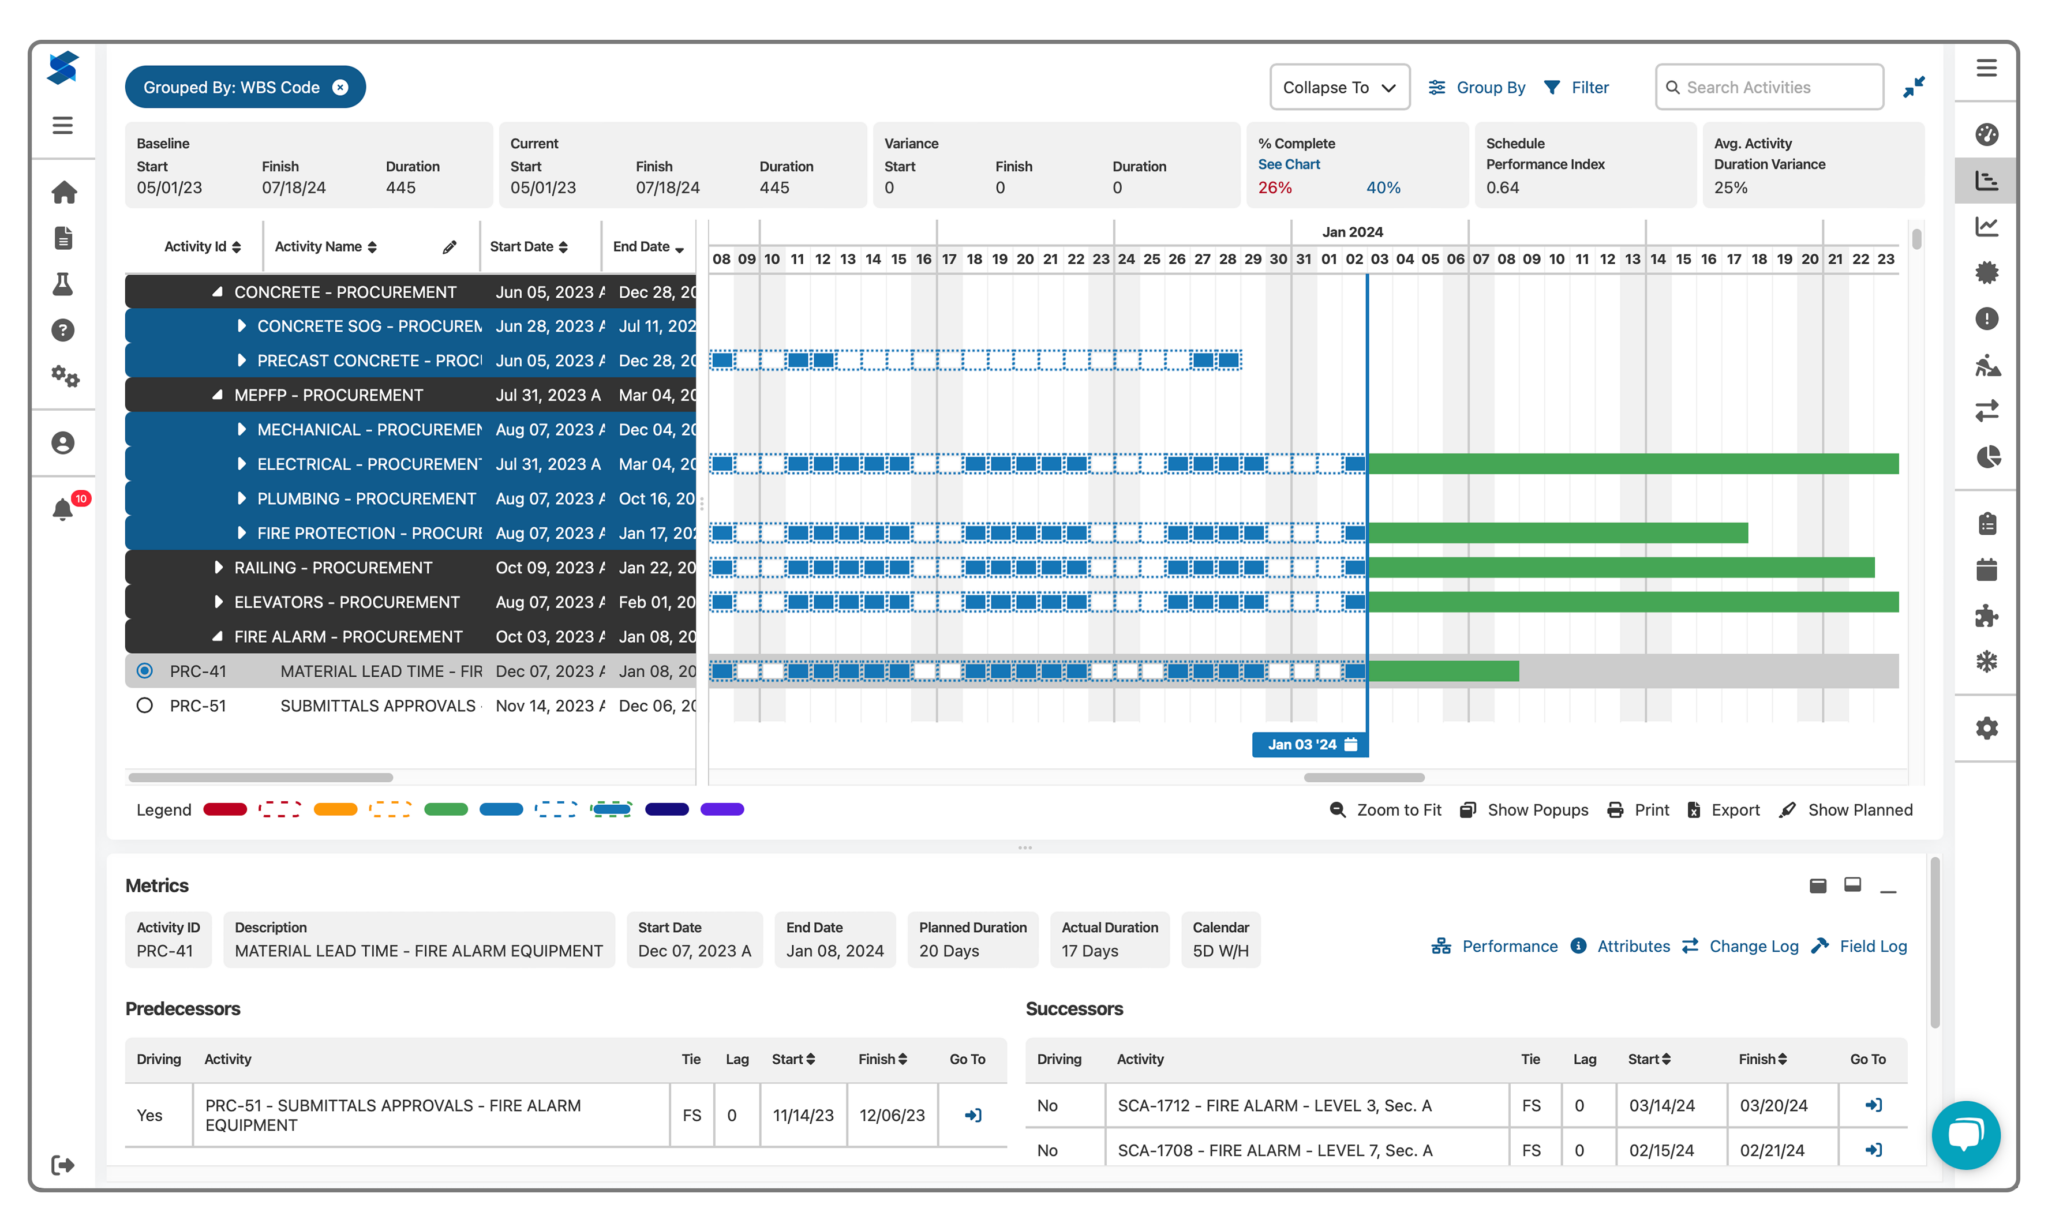Select the line chart view icon
Image resolution: width=2048 pixels, height=1231 pixels.
[x=1986, y=226]
